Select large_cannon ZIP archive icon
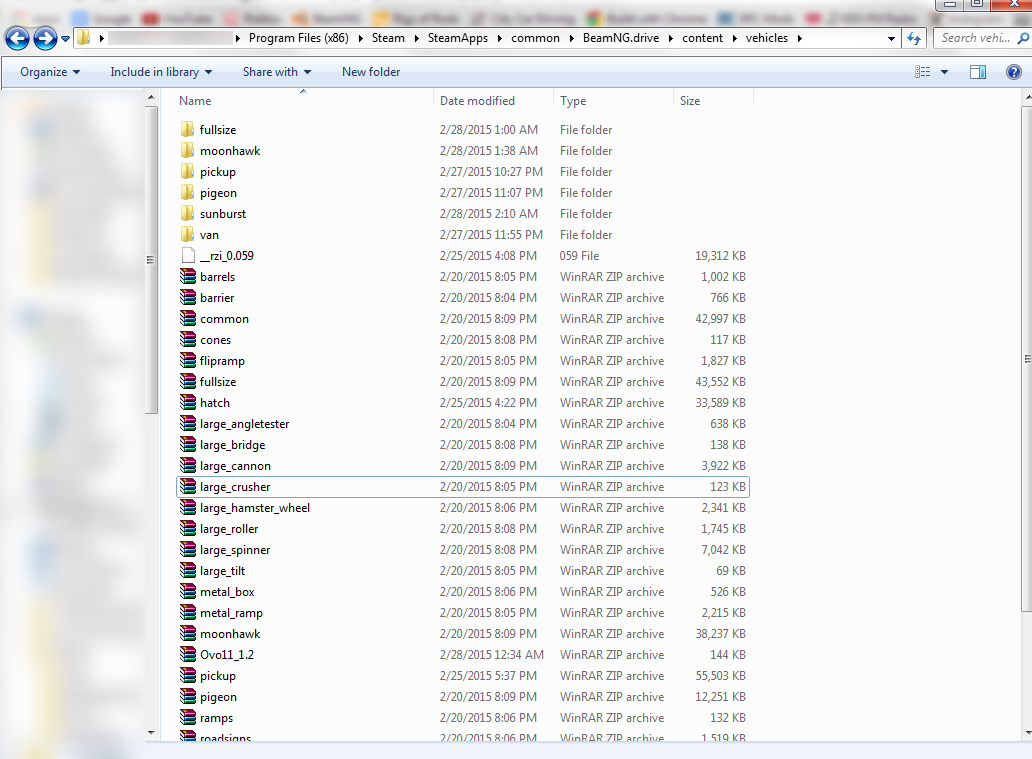 click(x=188, y=465)
